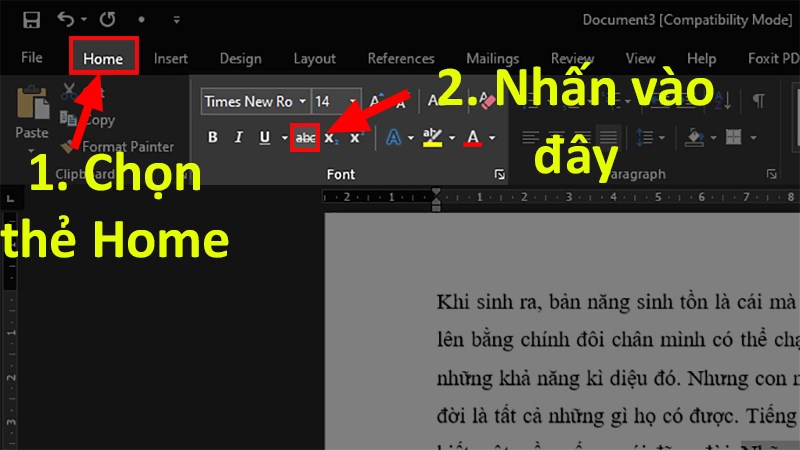Click the Copy label button
The height and width of the screenshot is (450, 800).
pyautogui.click(x=99, y=120)
